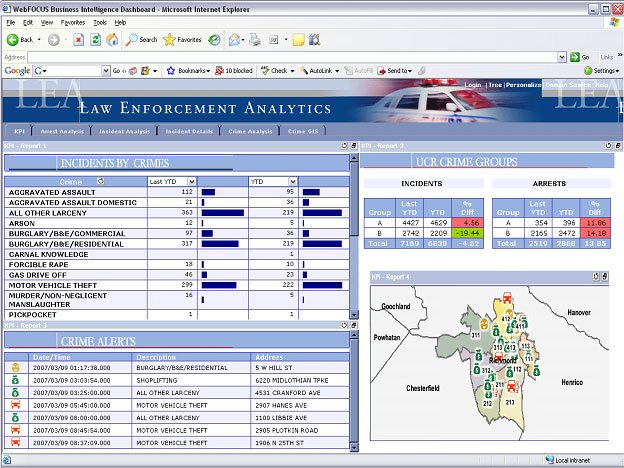This screenshot has height=468, width=624.
Task: Open the Mail envelope icon
Action: (234, 39)
